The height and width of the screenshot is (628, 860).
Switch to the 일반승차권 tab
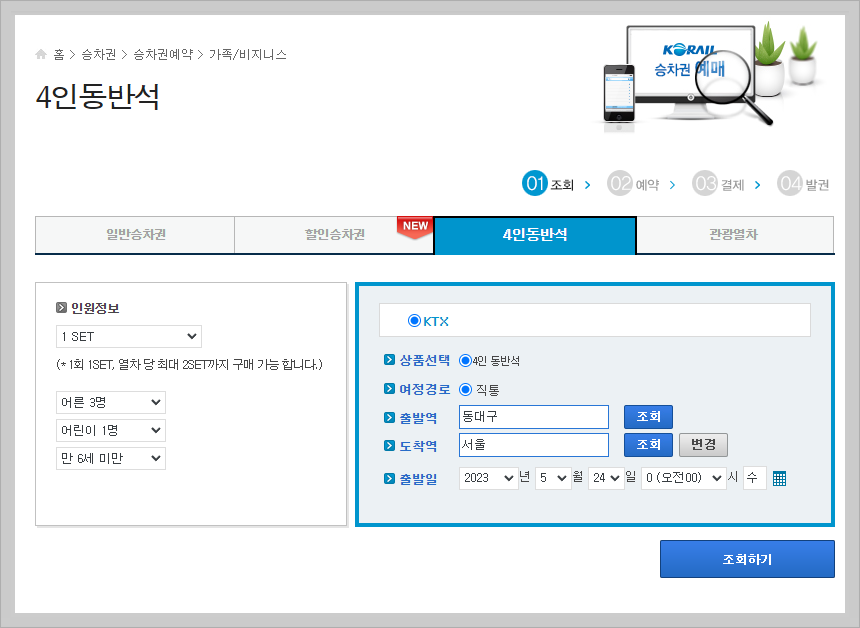click(134, 235)
